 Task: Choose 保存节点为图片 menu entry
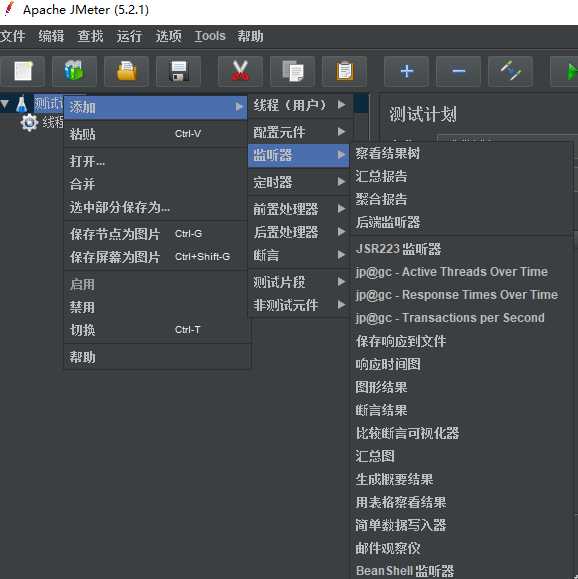point(155,234)
